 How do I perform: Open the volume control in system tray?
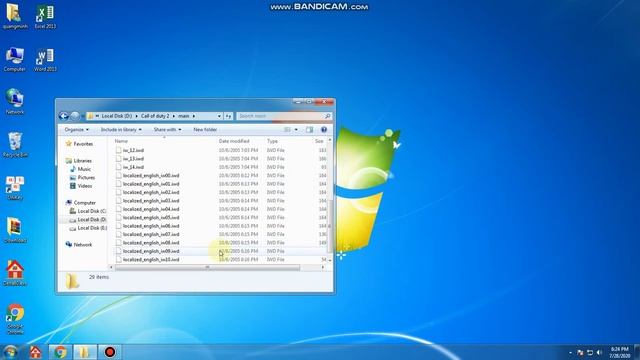point(599,353)
